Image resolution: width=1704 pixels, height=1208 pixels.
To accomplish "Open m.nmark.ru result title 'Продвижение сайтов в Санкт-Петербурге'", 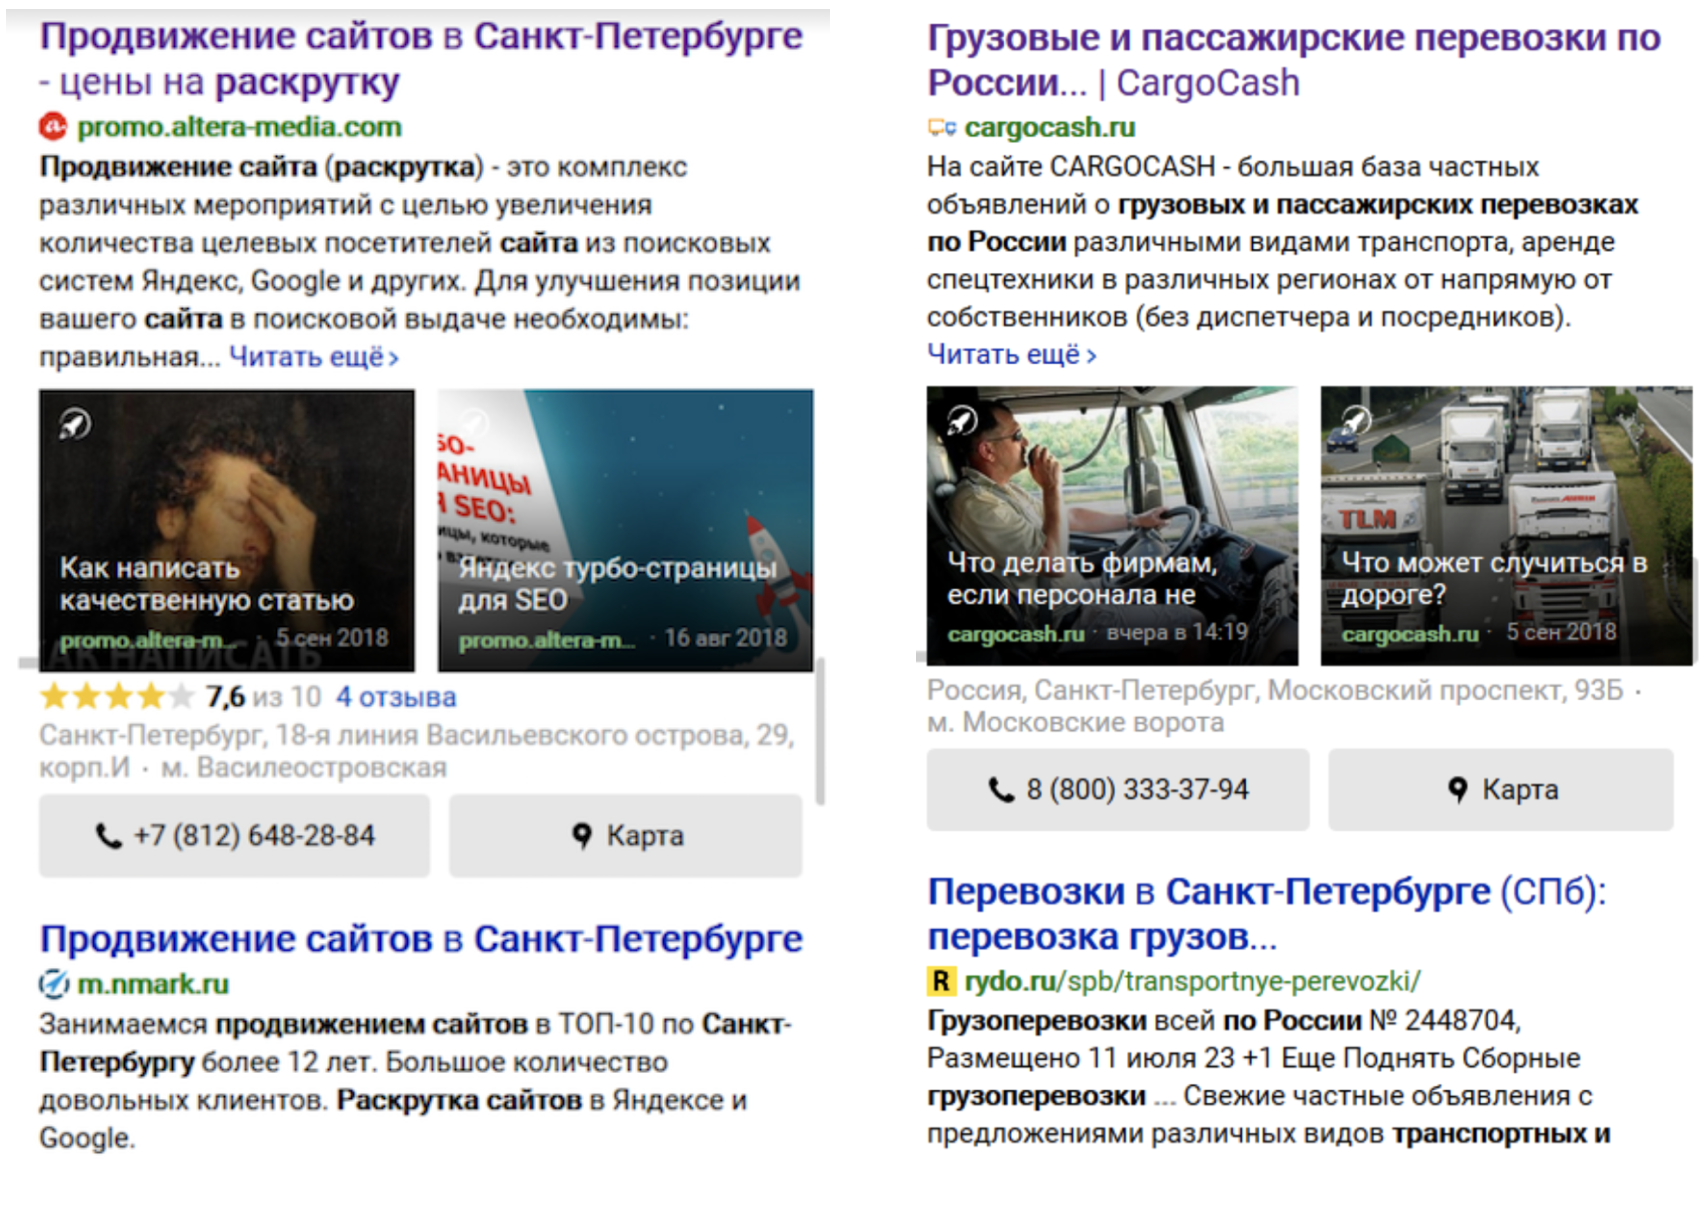I will tap(421, 939).
